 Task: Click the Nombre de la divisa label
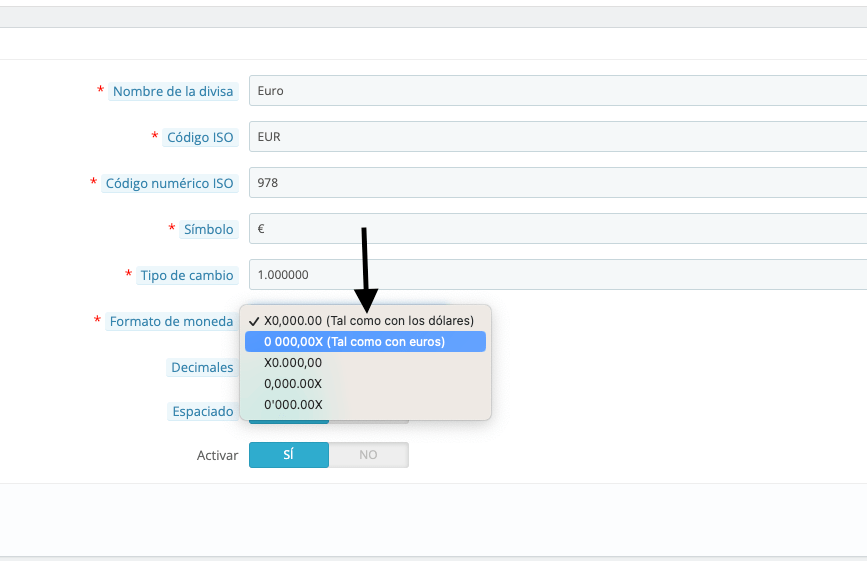tap(173, 91)
